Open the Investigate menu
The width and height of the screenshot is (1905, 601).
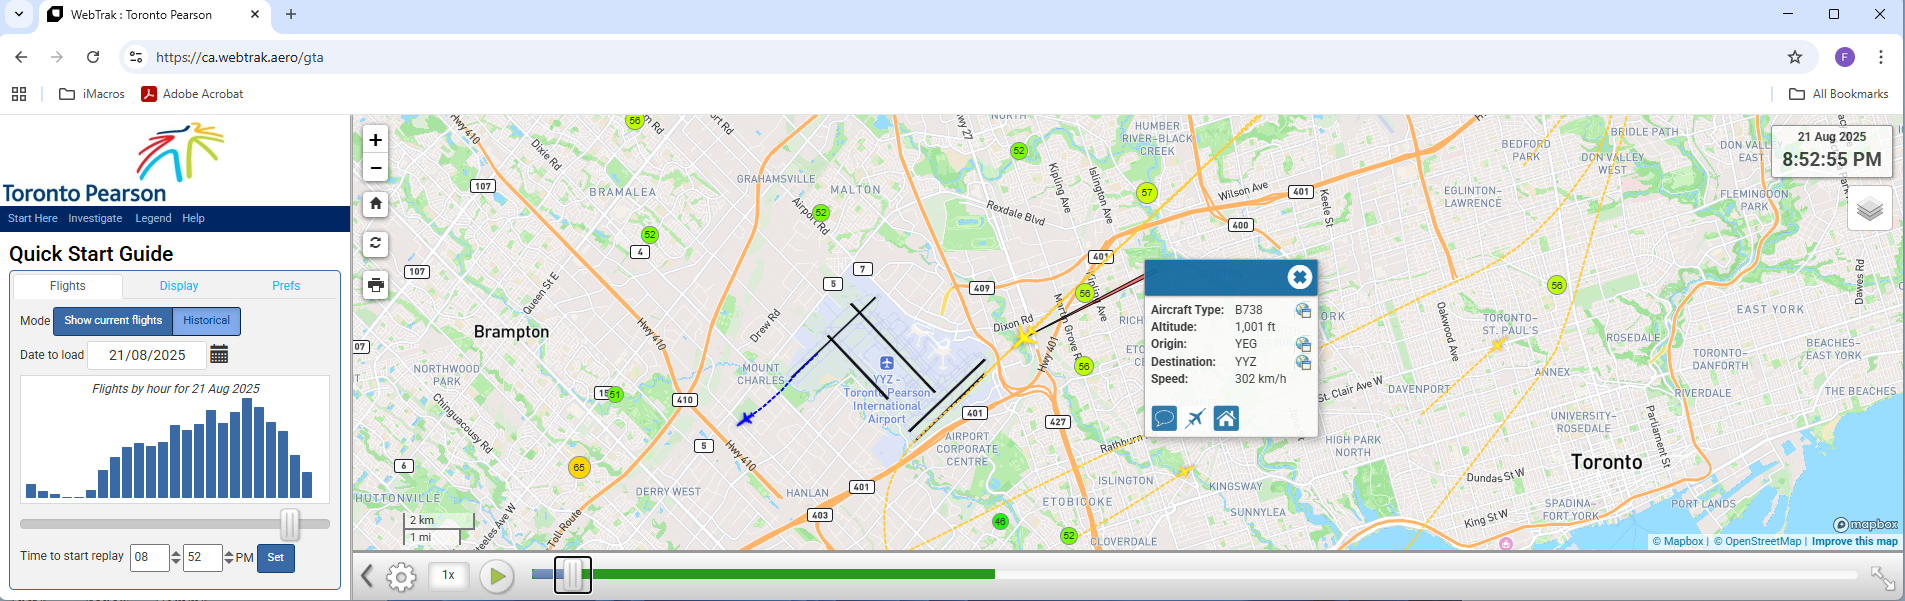click(95, 218)
